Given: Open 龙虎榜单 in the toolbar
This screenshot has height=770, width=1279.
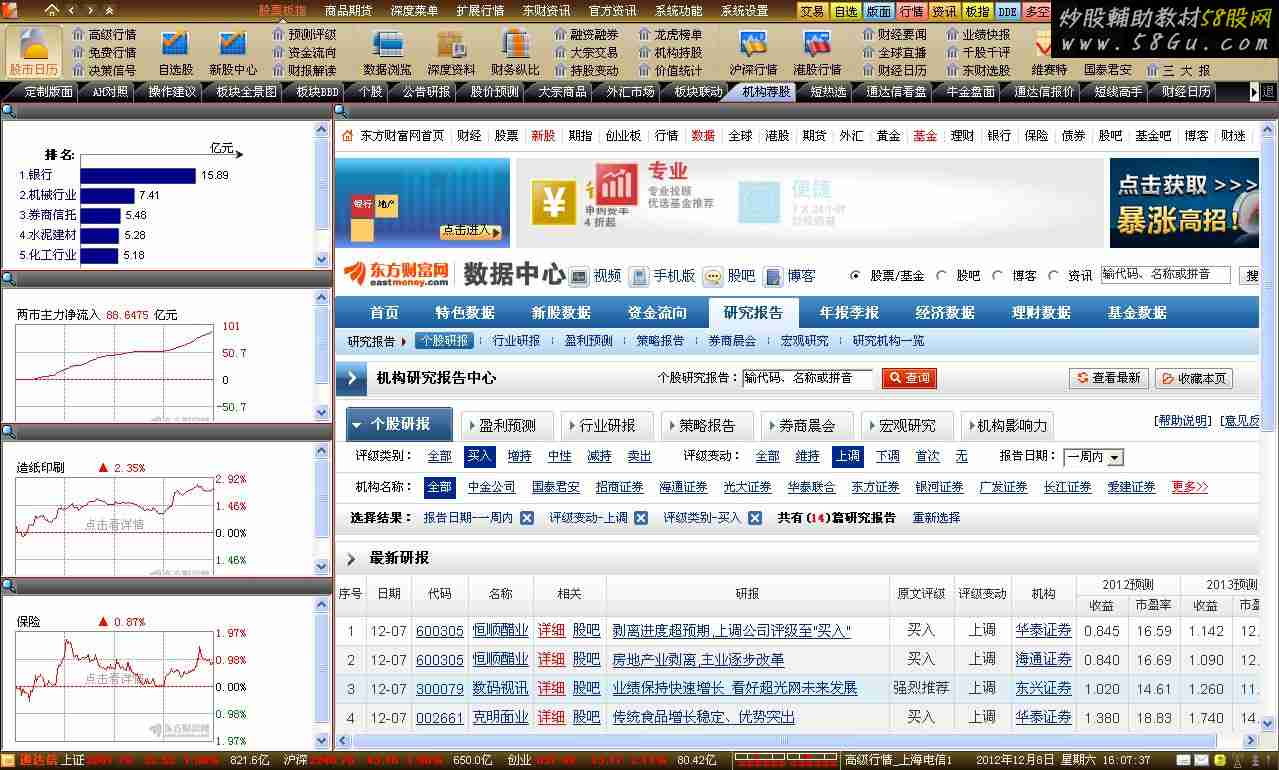Looking at the screenshot, I should [x=670, y=34].
